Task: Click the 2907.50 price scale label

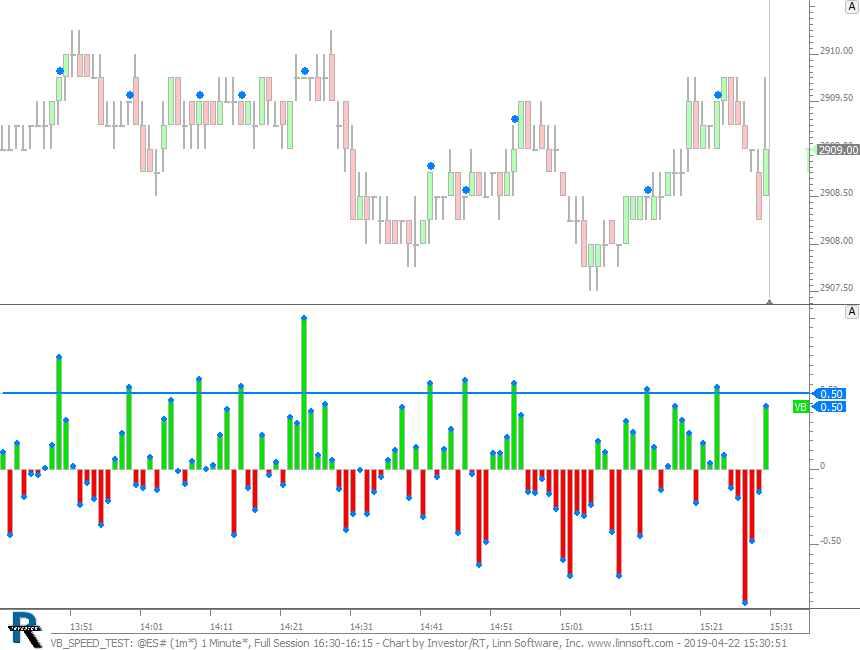Action: pyautogui.click(x=836, y=288)
